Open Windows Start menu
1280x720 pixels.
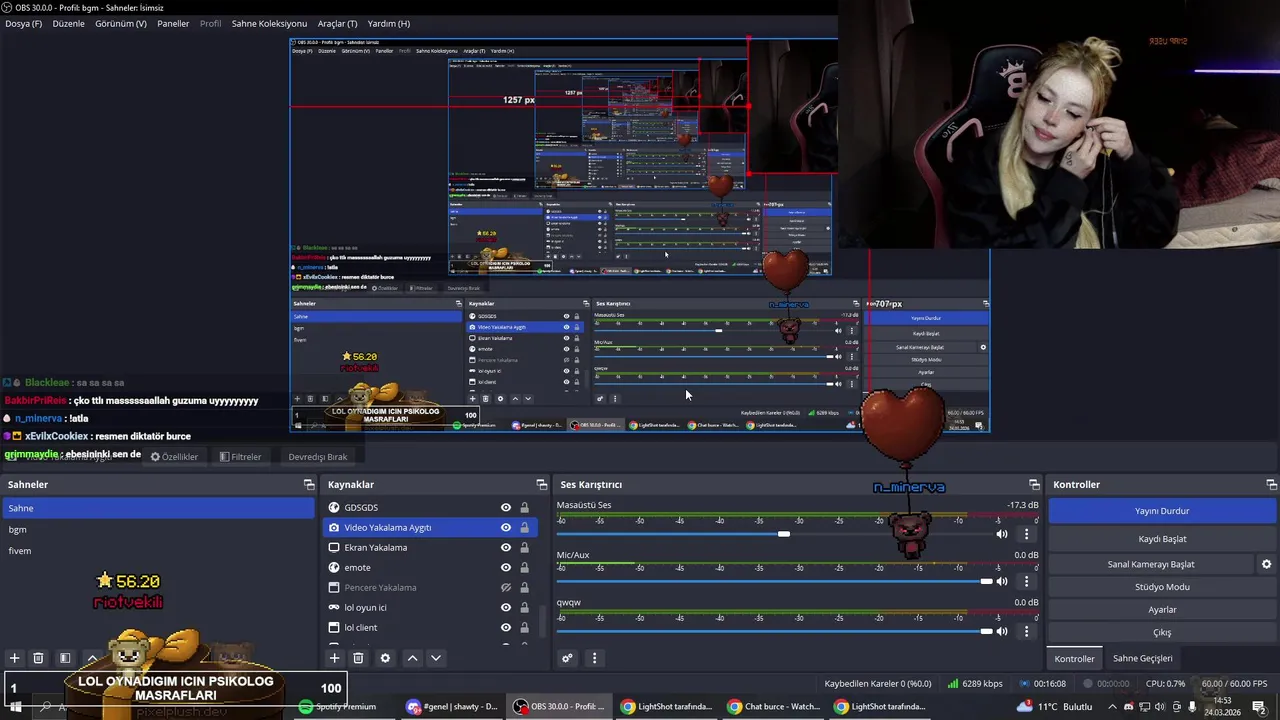[15, 706]
